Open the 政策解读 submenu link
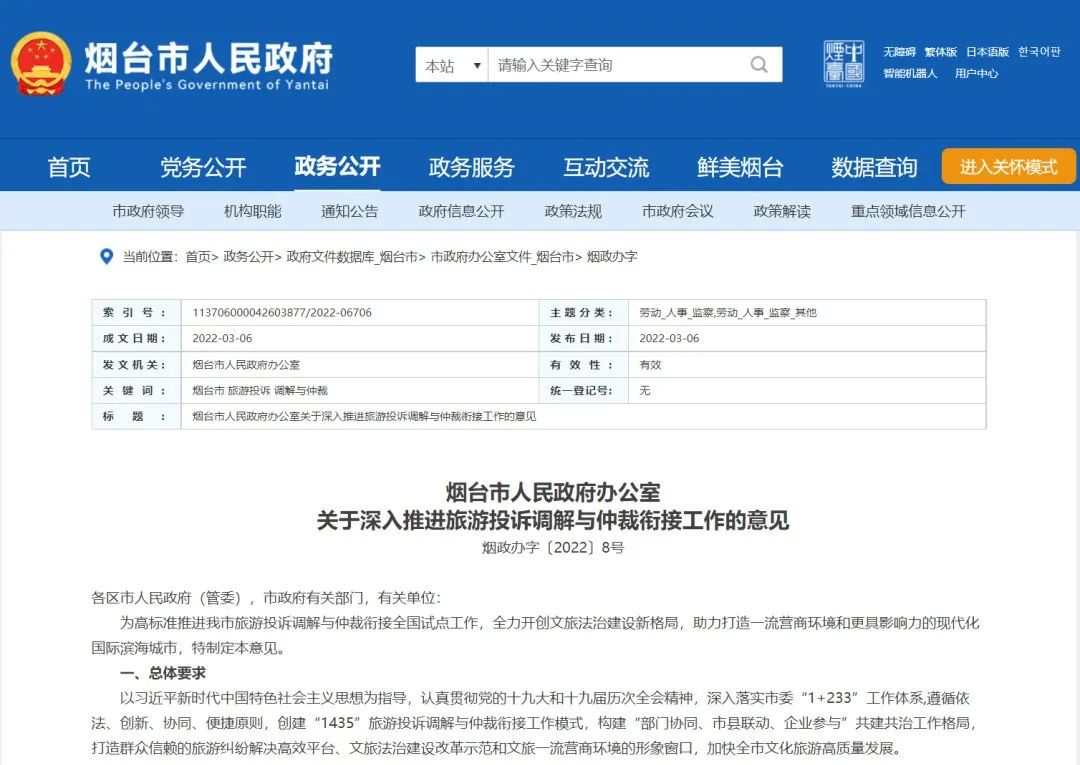The height and width of the screenshot is (765, 1080). point(782,211)
